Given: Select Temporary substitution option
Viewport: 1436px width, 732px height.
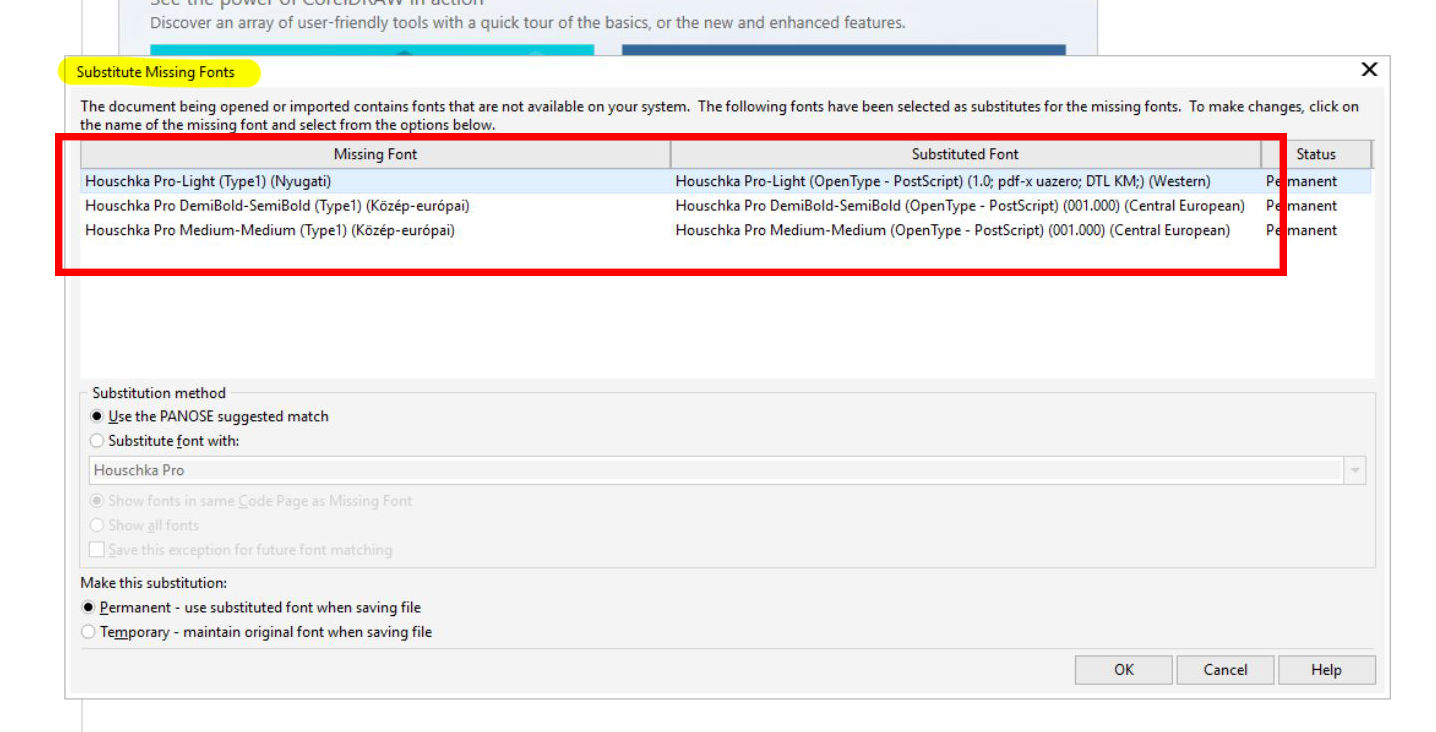Looking at the screenshot, I should pyautogui.click(x=257, y=632).
